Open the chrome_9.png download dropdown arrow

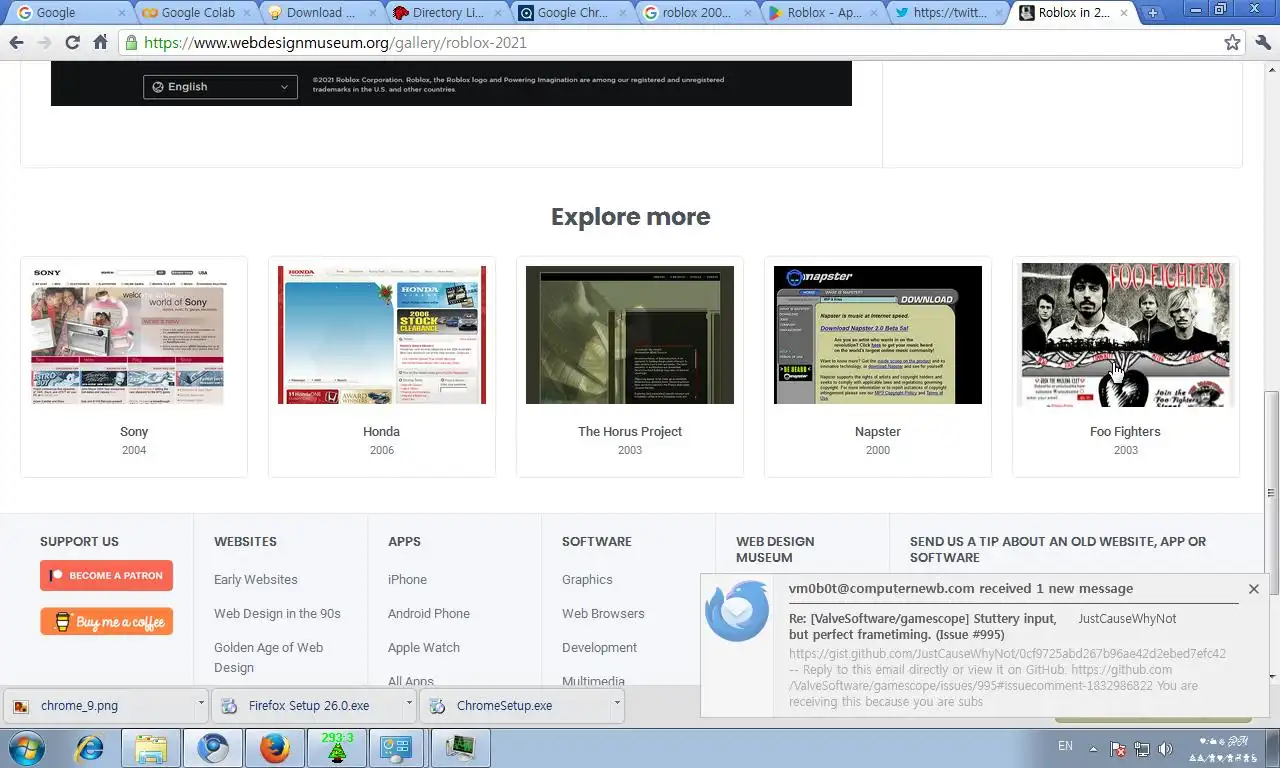[x=201, y=704]
